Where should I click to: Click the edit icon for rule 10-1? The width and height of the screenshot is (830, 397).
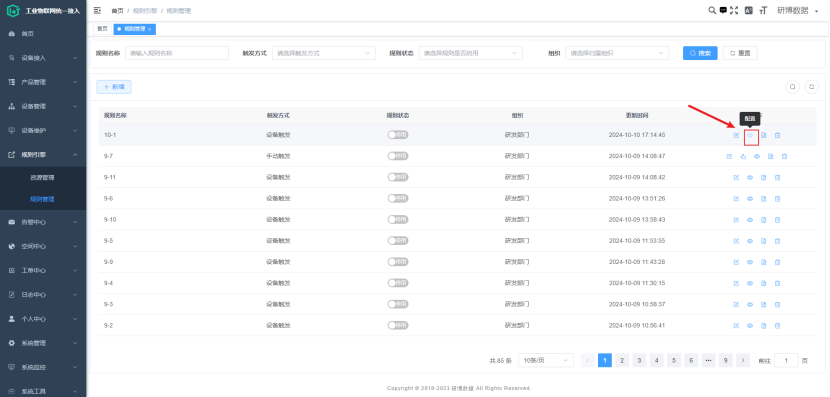pos(736,135)
